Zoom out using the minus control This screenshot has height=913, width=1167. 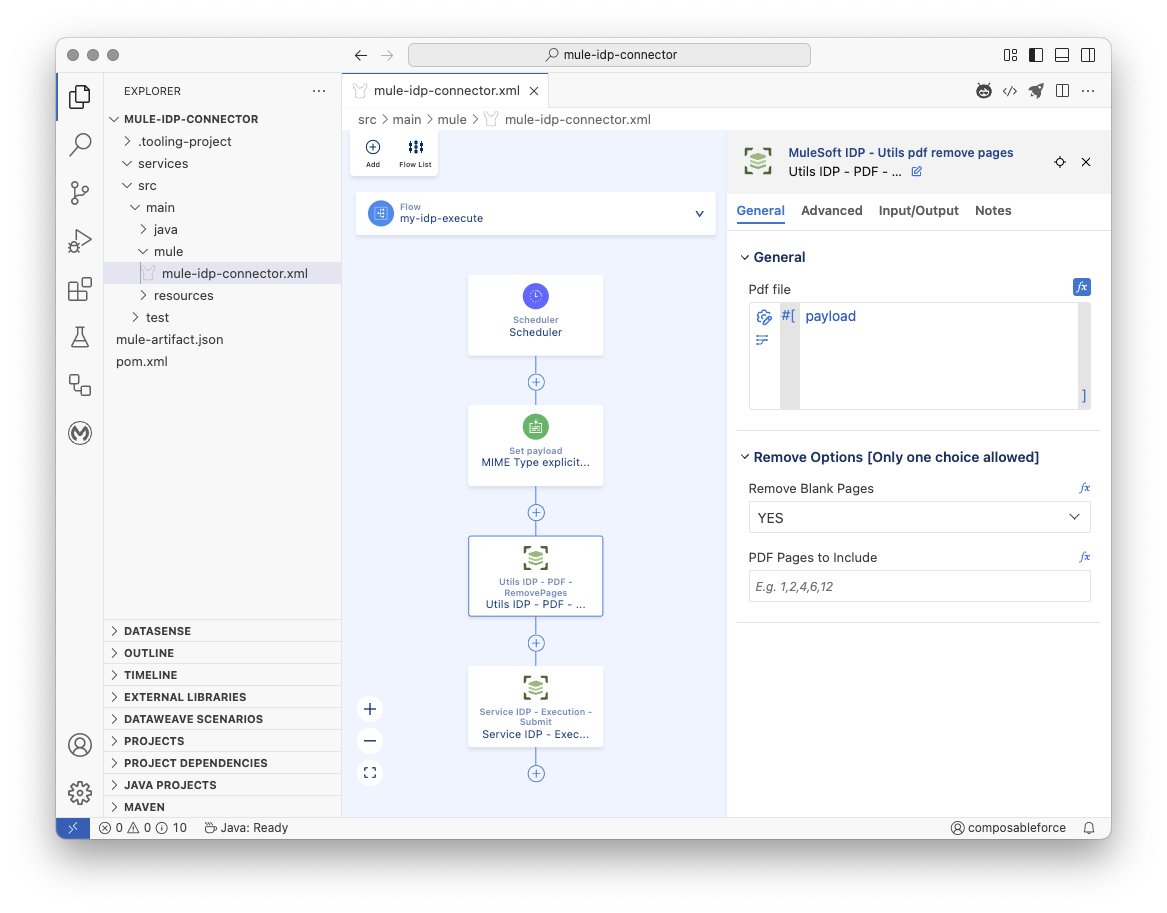pos(370,740)
